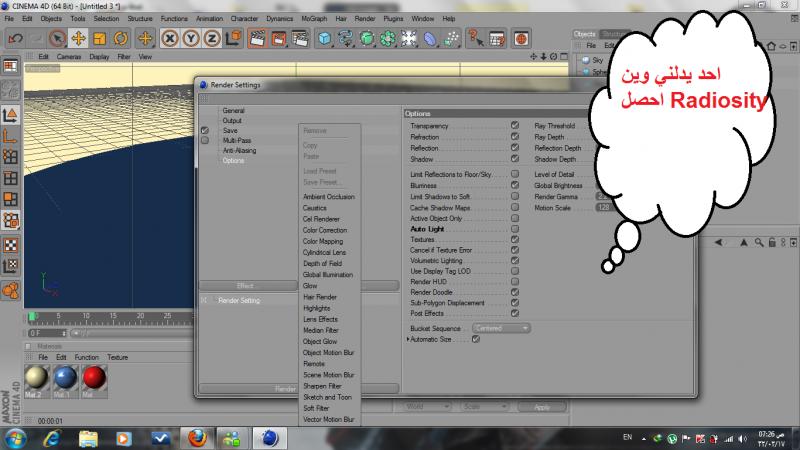The height and width of the screenshot is (450, 800).
Task: Click the timeline green start marker
Action: (x=32, y=317)
